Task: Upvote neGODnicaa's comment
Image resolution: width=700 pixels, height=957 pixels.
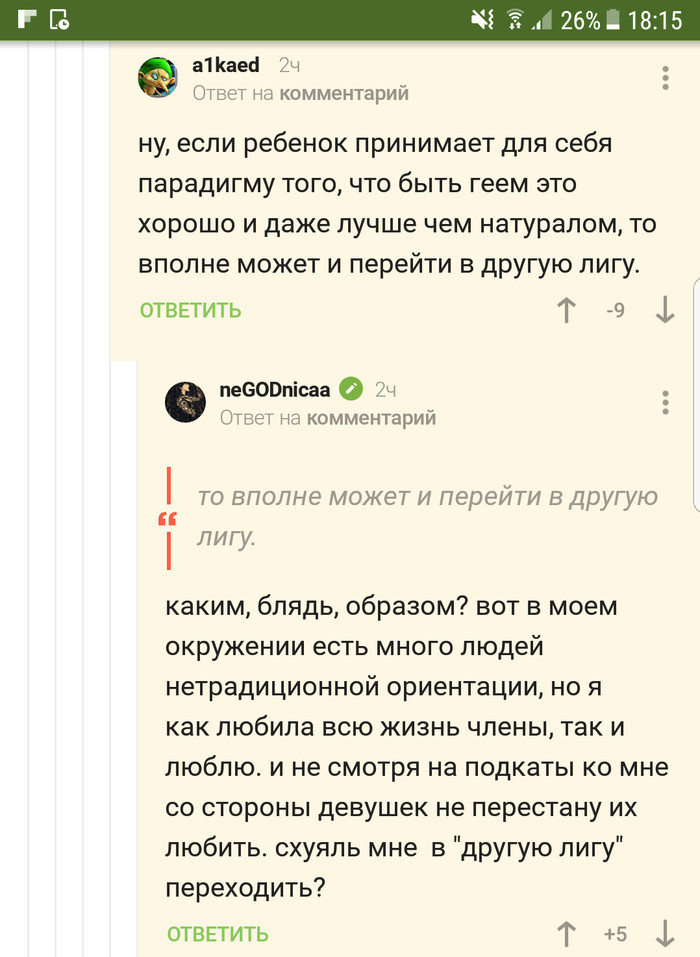Action: 567,934
